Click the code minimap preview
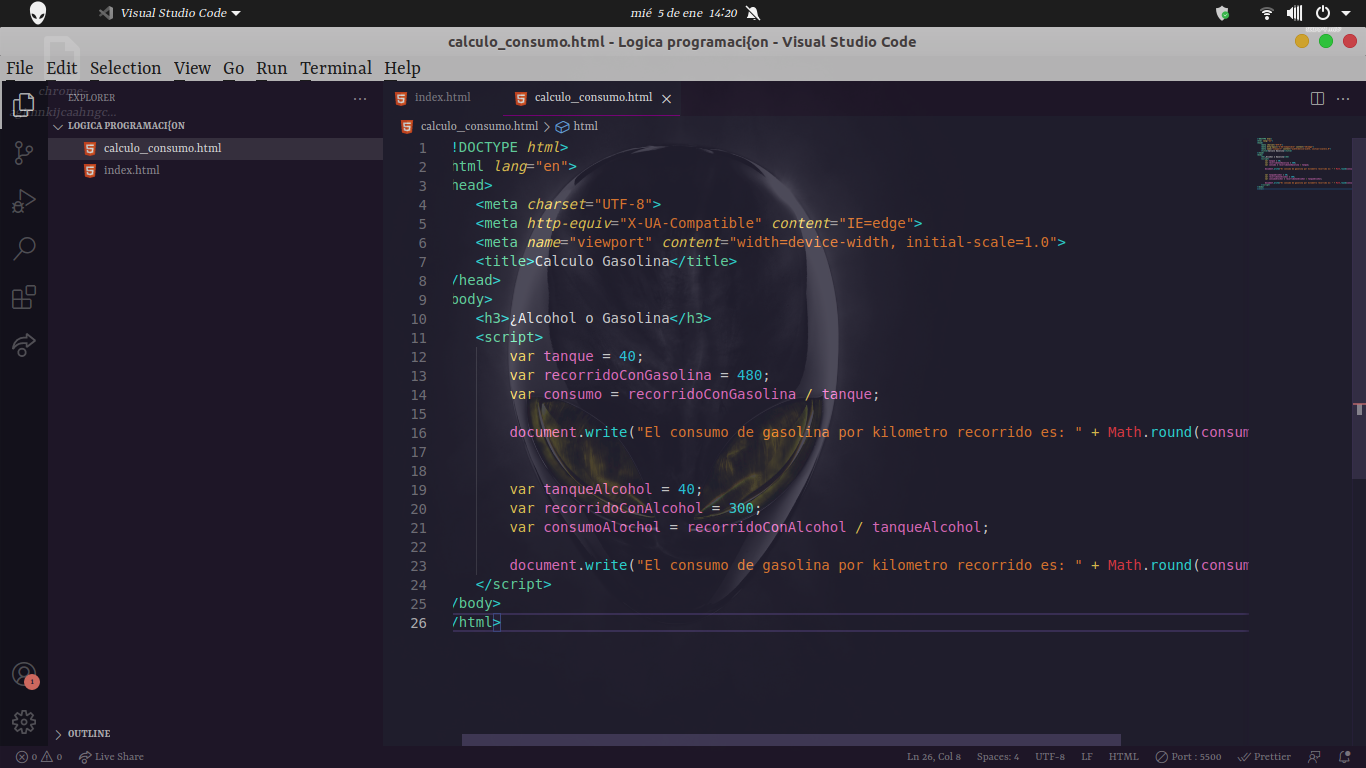 (1305, 163)
